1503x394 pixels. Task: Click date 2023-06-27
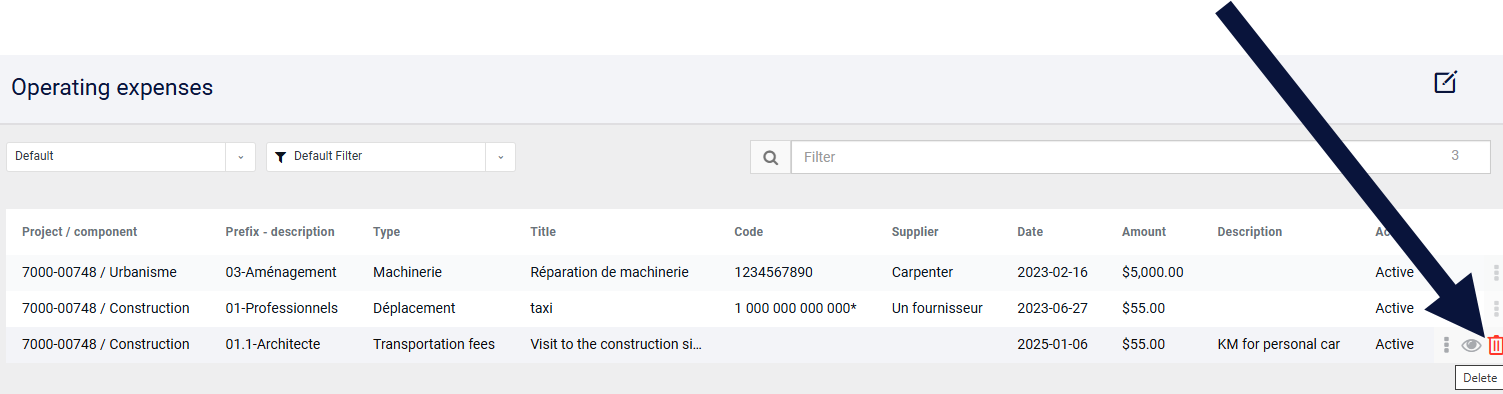[1051, 308]
